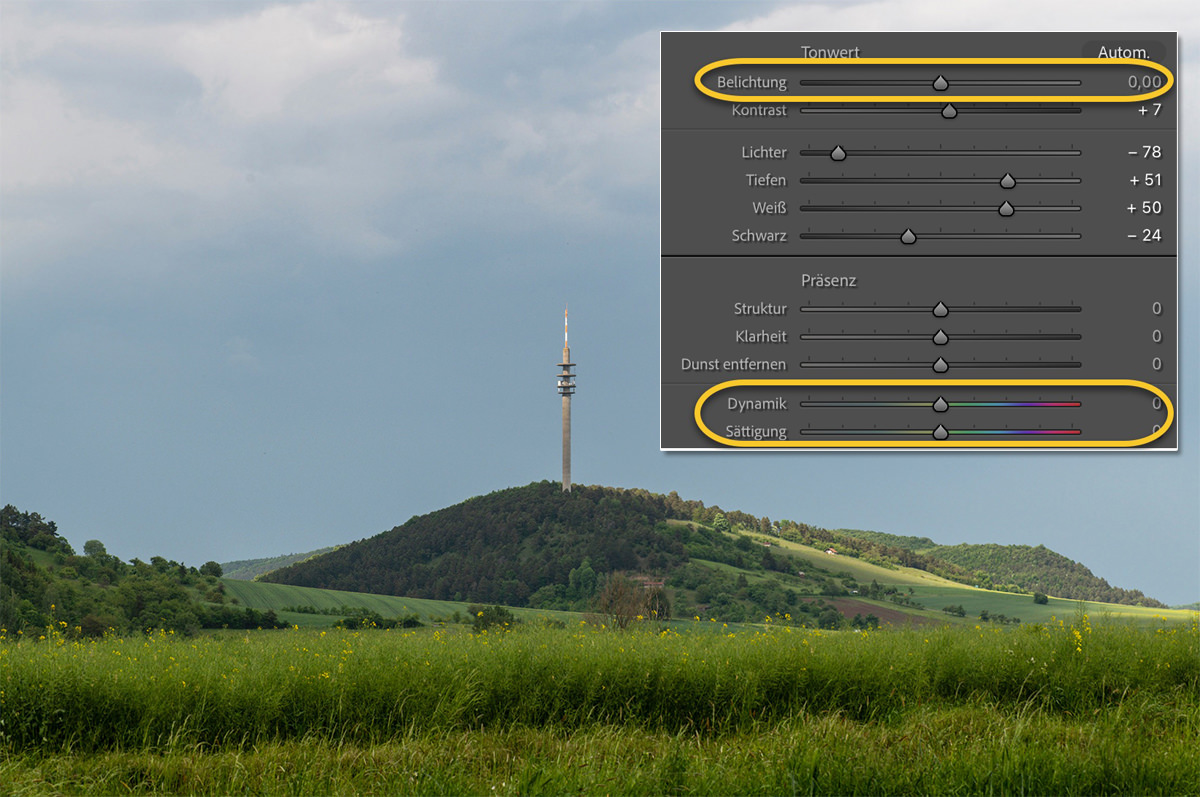Click the Tiefen label
The height and width of the screenshot is (797, 1200).
(766, 180)
